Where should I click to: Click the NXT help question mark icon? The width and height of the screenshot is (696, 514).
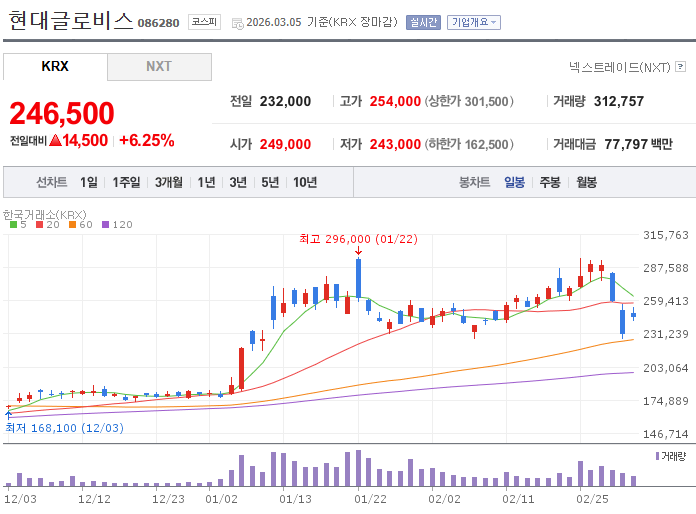pyautogui.click(x=680, y=67)
